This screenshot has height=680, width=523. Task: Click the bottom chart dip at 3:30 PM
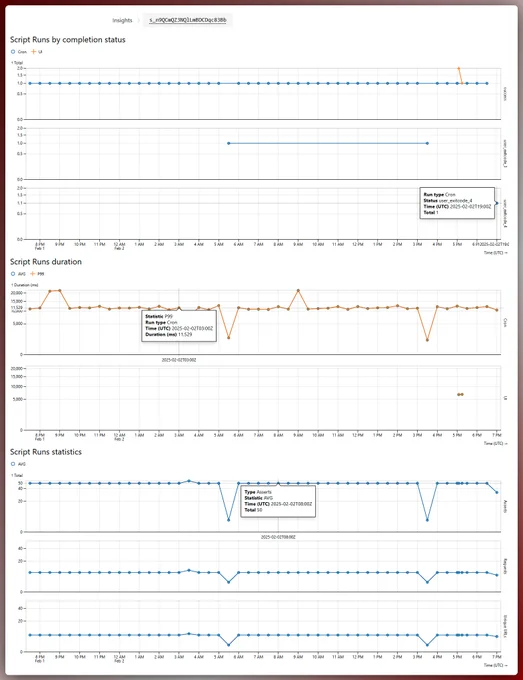(x=427, y=645)
